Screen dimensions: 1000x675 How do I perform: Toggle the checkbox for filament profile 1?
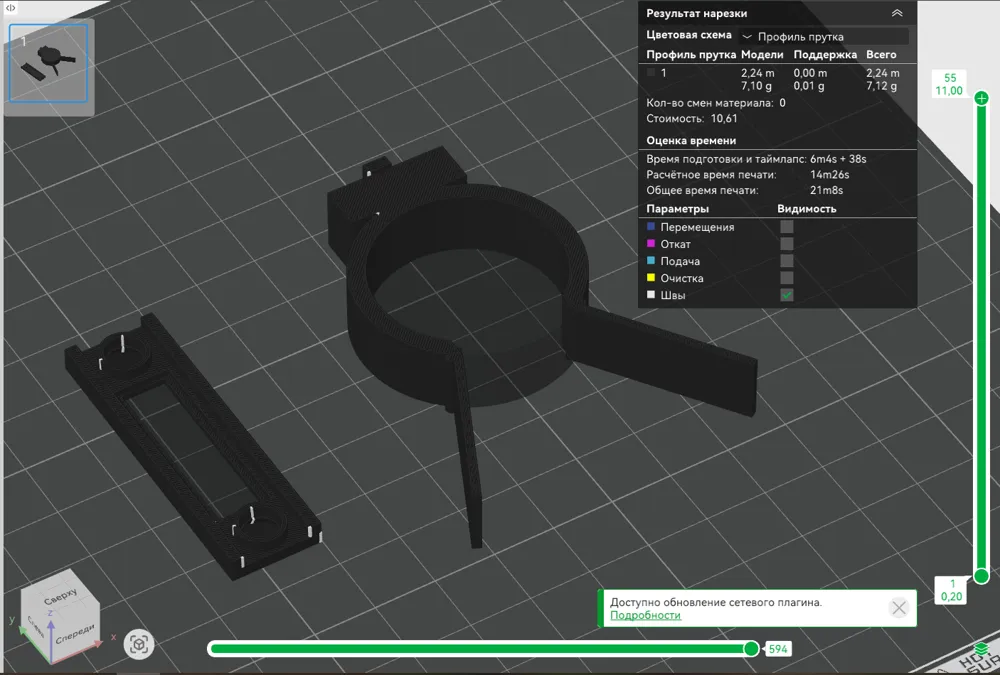pos(651,73)
